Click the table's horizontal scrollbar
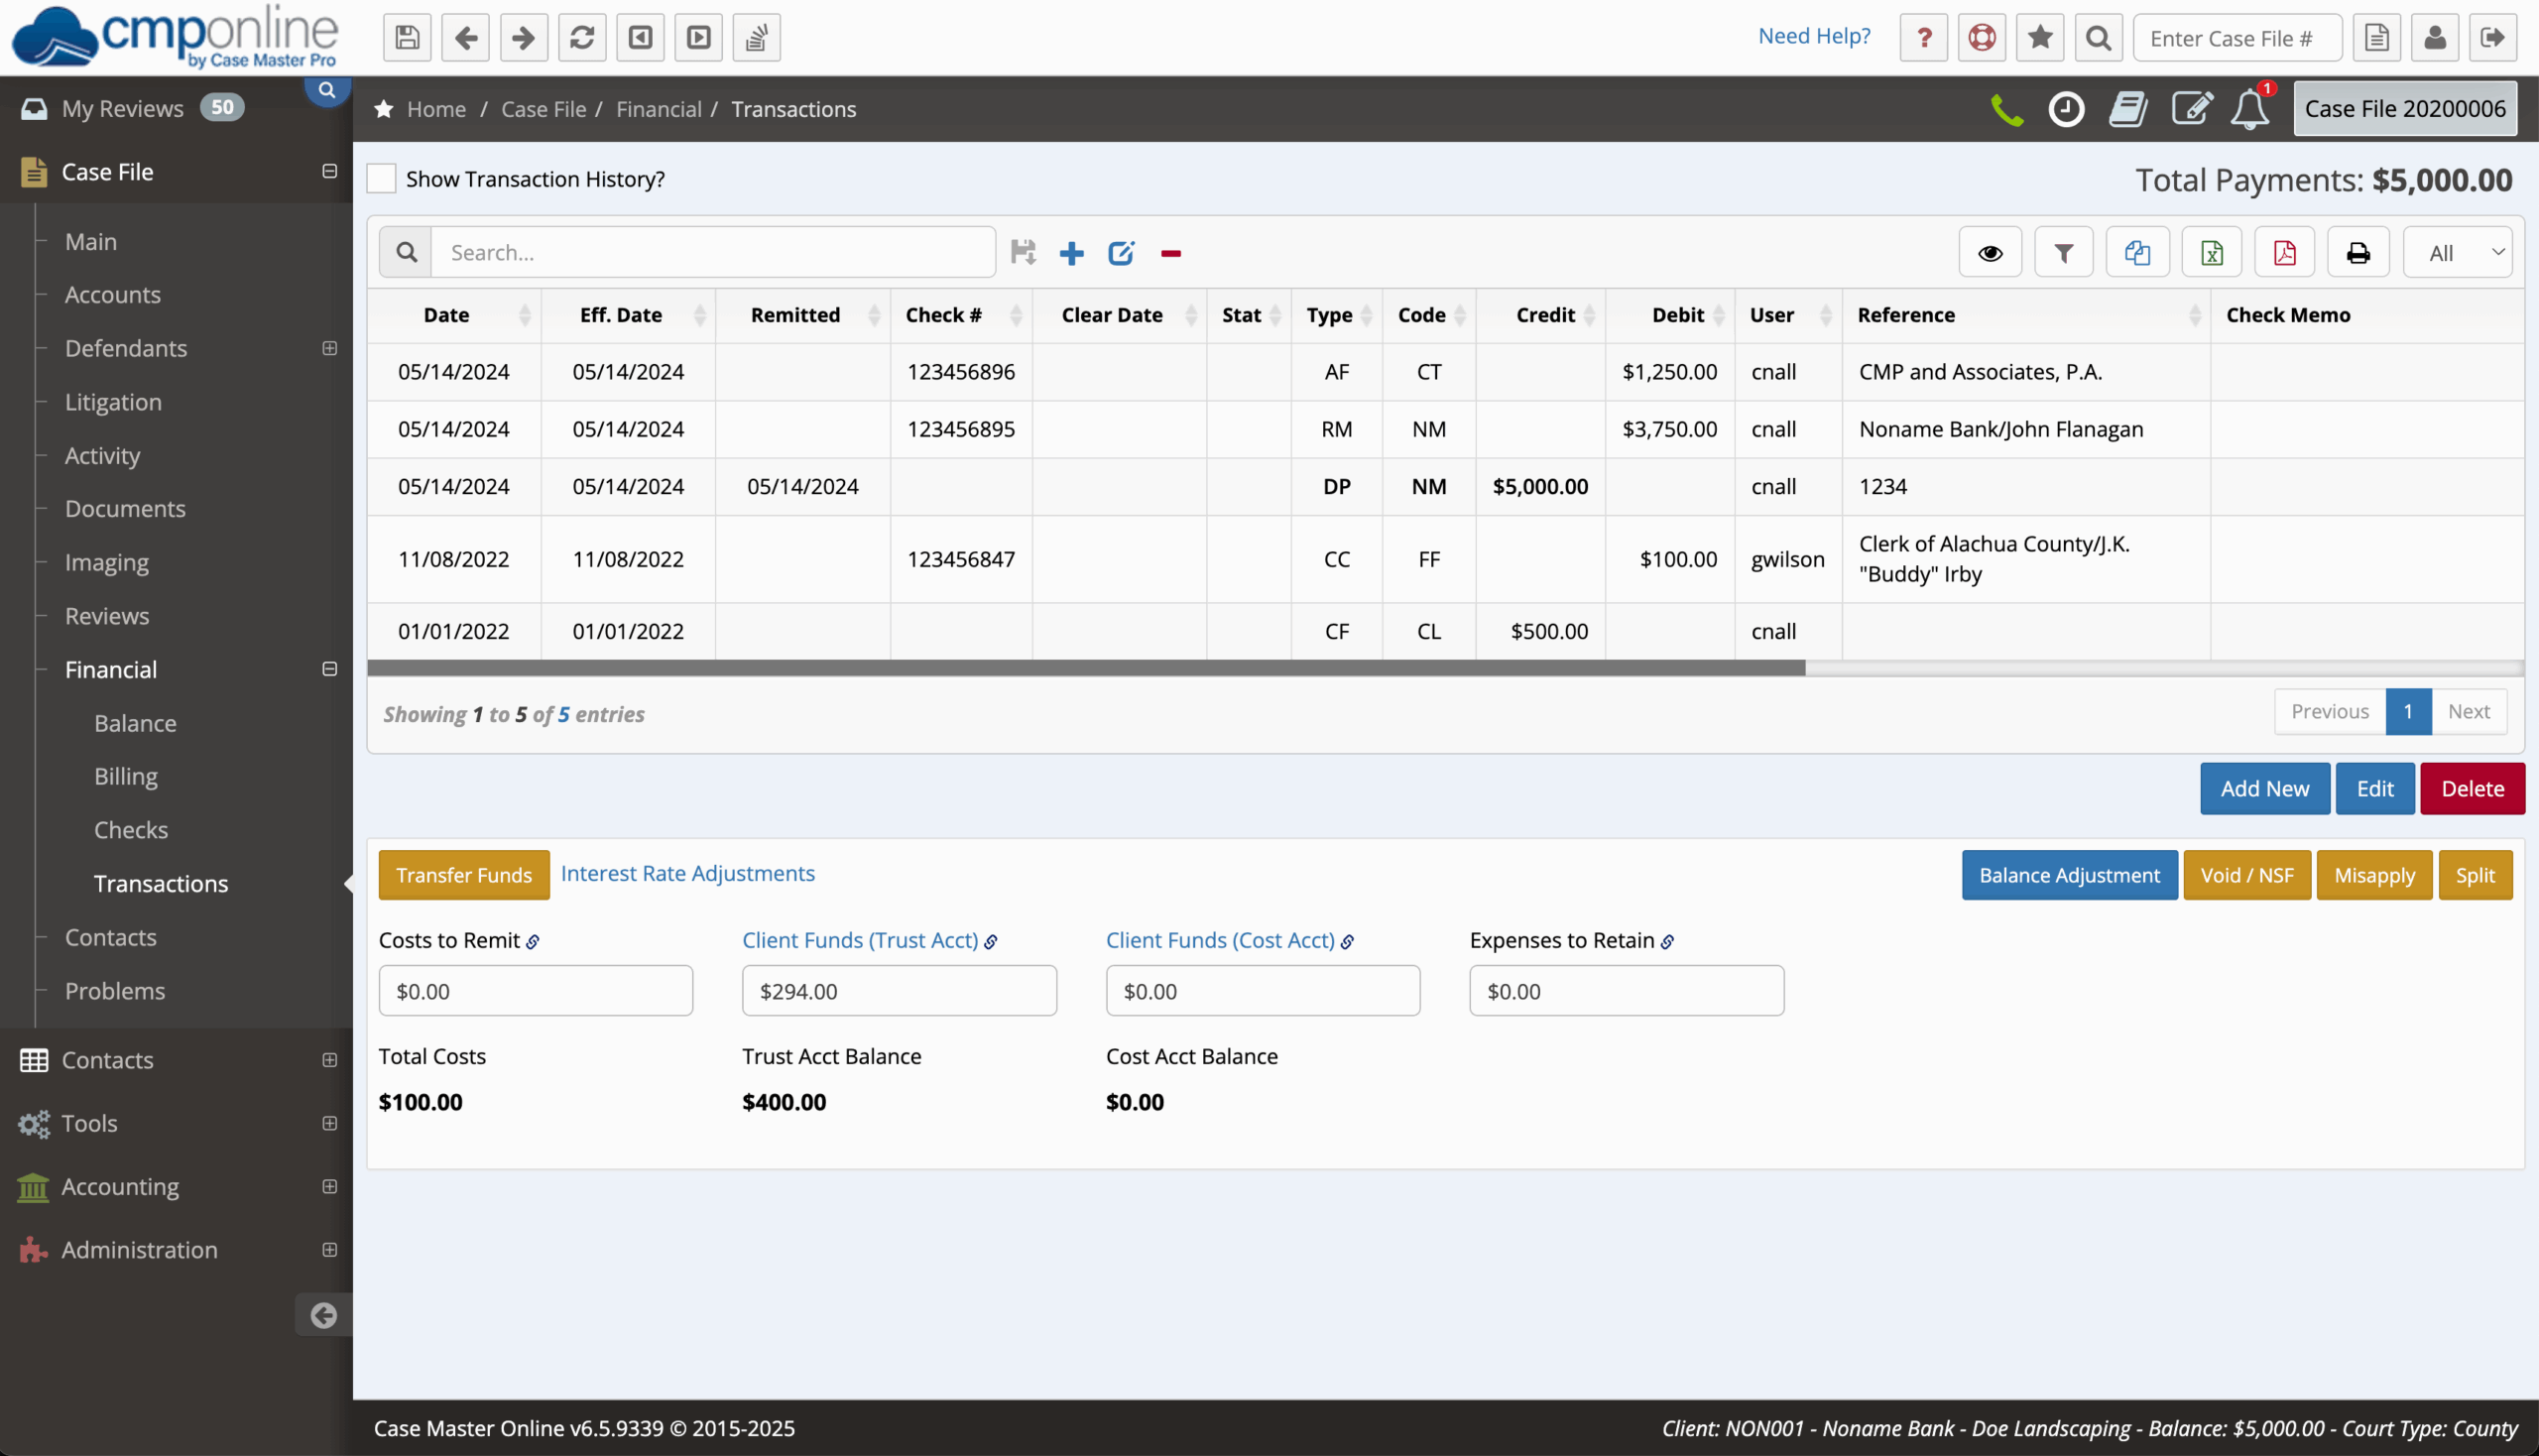The width and height of the screenshot is (2539, 1456). [x=1085, y=668]
